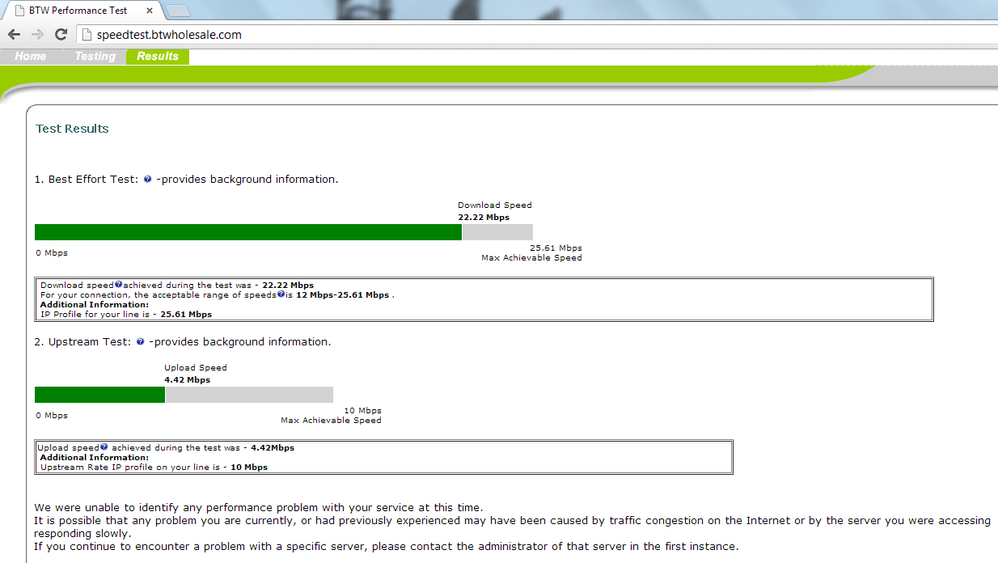The width and height of the screenshot is (998, 563).
Task: Click the green upload speed bar
Action: 100,394
